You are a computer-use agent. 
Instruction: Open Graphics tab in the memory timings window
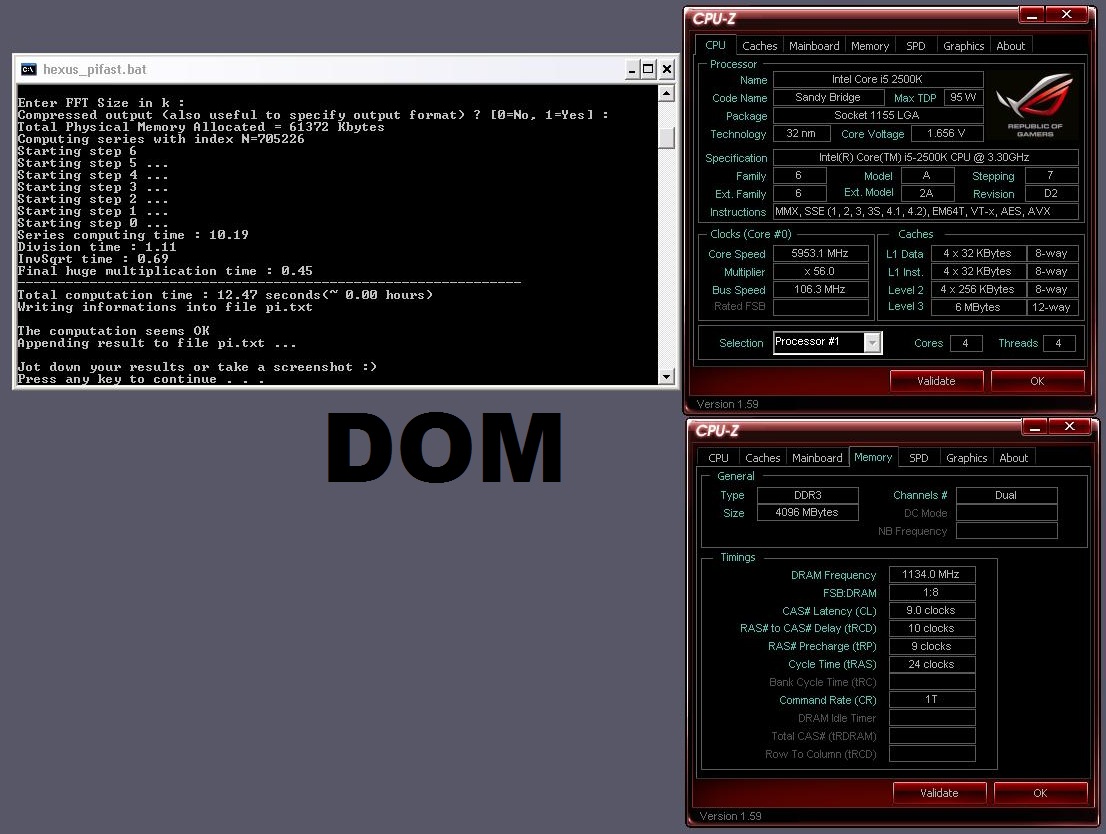tap(966, 458)
